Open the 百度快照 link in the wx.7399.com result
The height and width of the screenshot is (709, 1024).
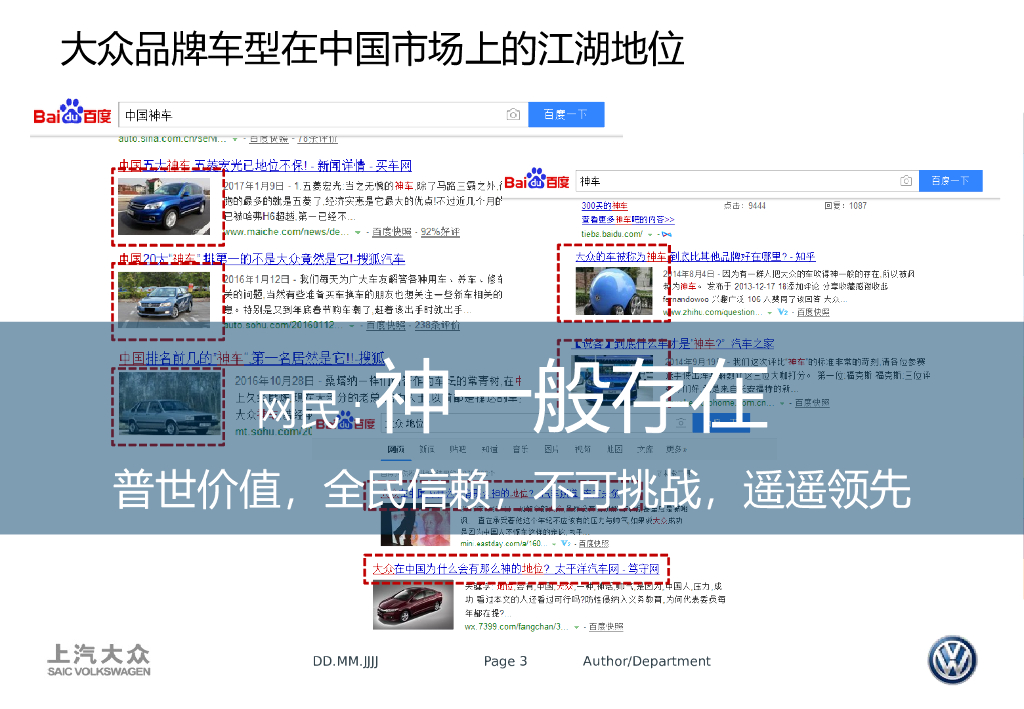tap(606, 627)
